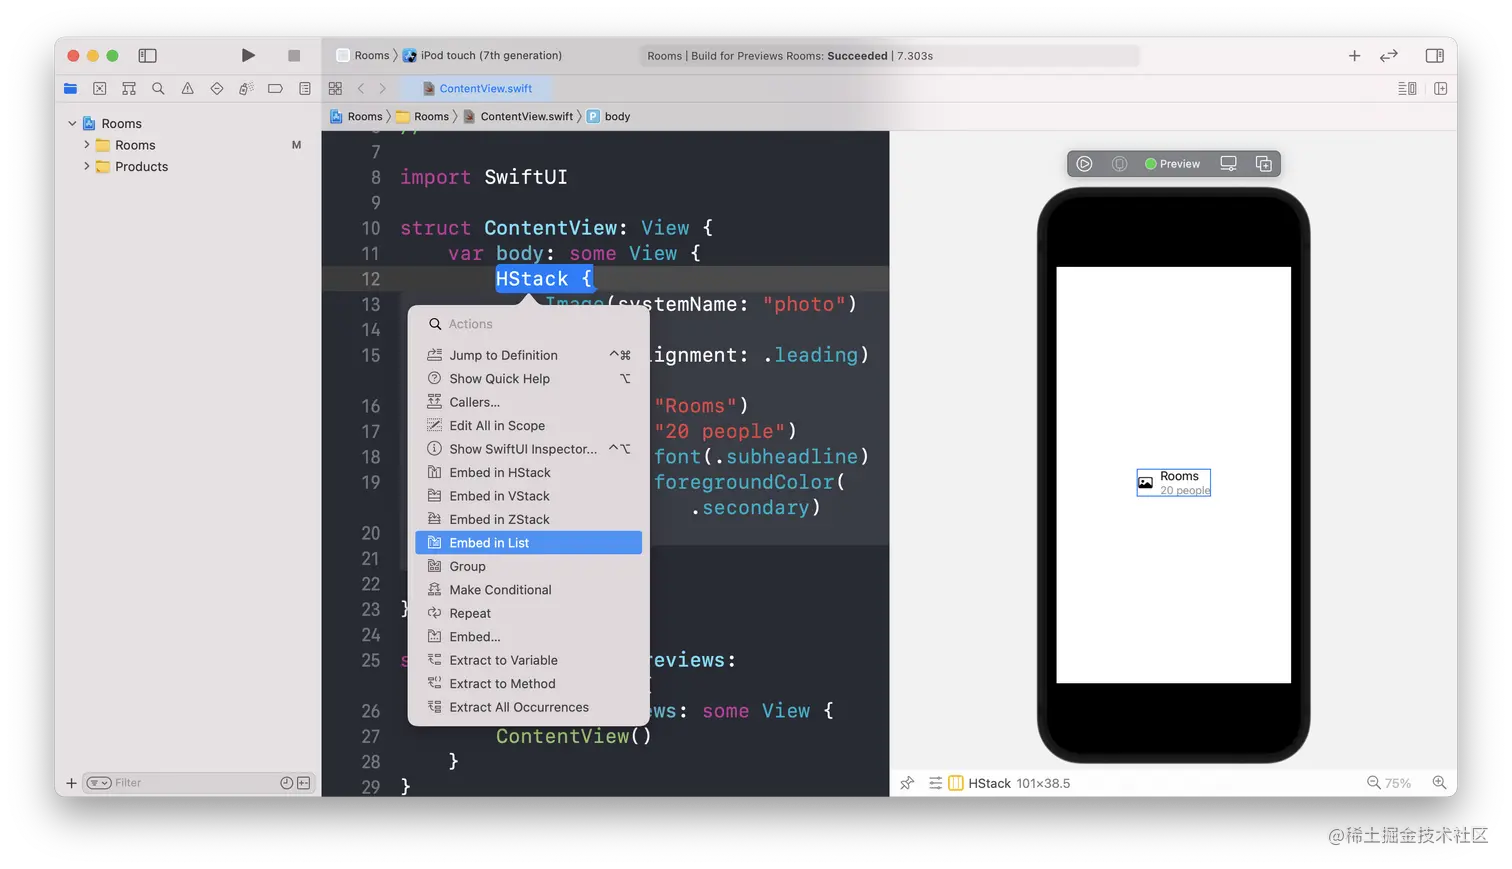
Task: Run the project with the Play button
Action: pyautogui.click(x=248, y=55)
